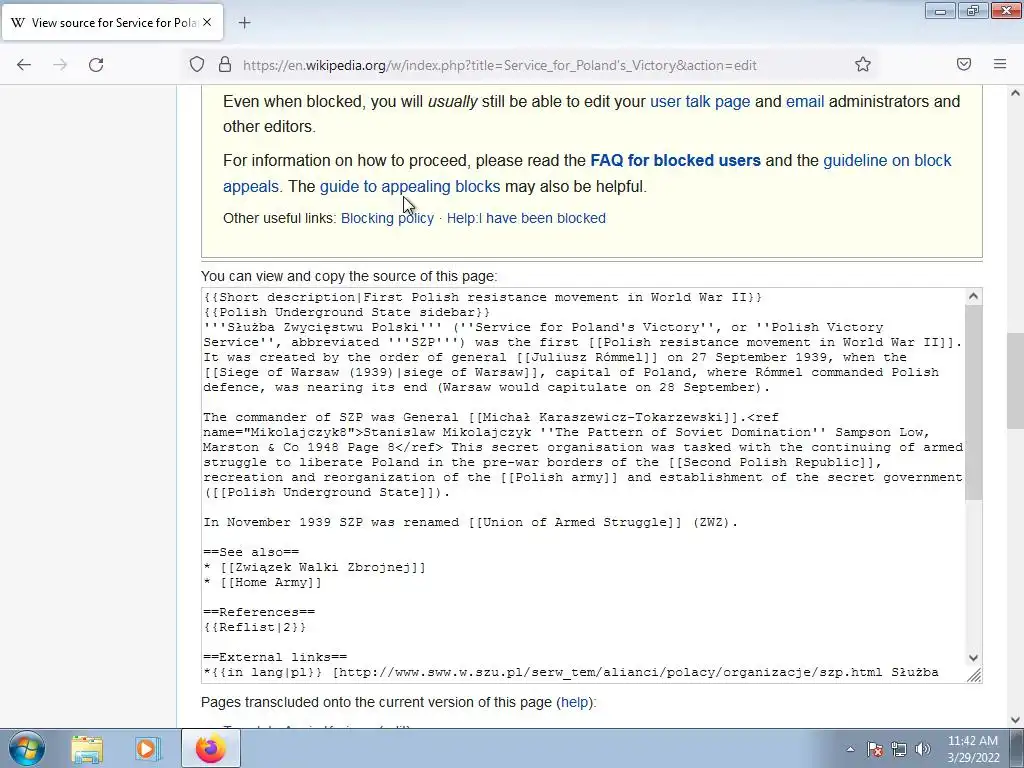This screenshot has height=768, width=1024.
Task: Click source textarea scroll up arrow
Action: 973,296
